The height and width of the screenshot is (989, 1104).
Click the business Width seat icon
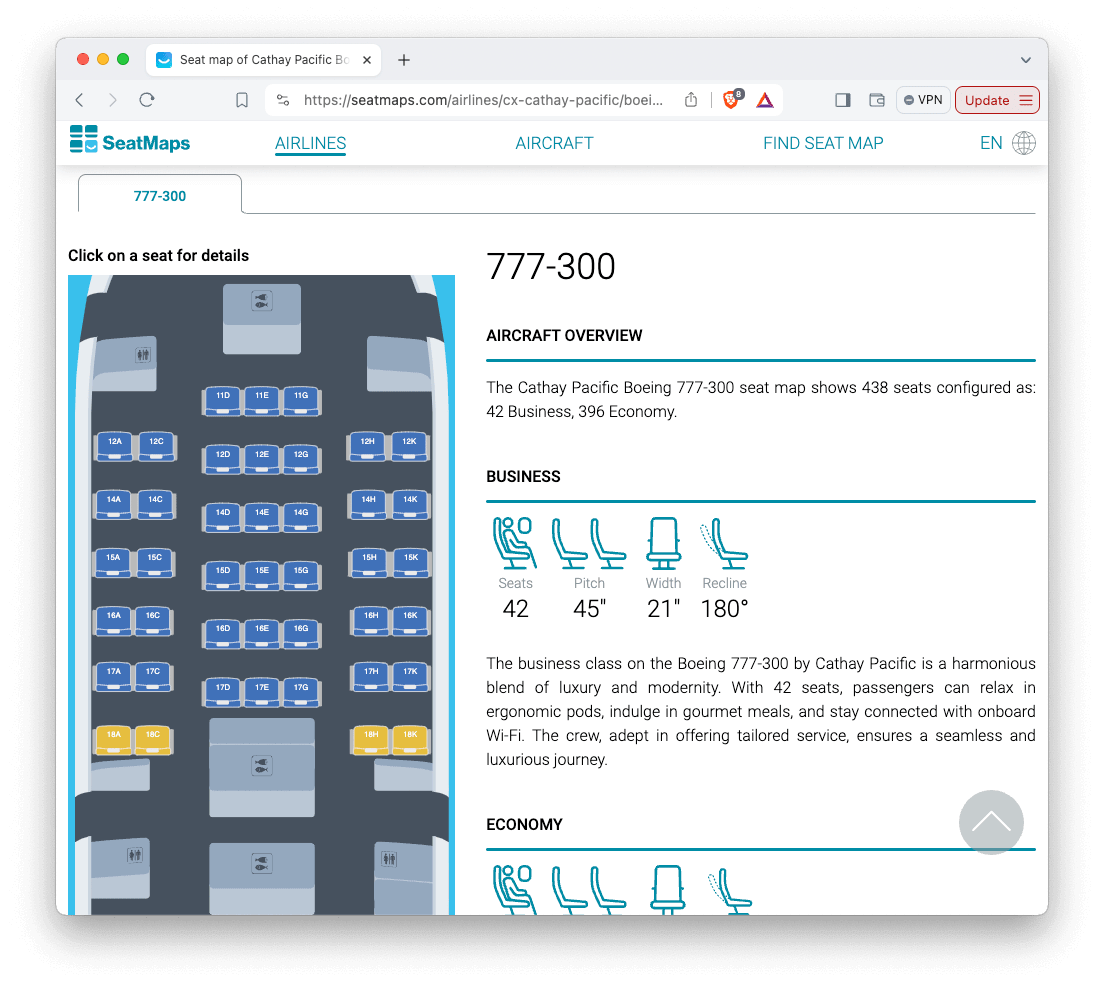(x=663, y=543)
